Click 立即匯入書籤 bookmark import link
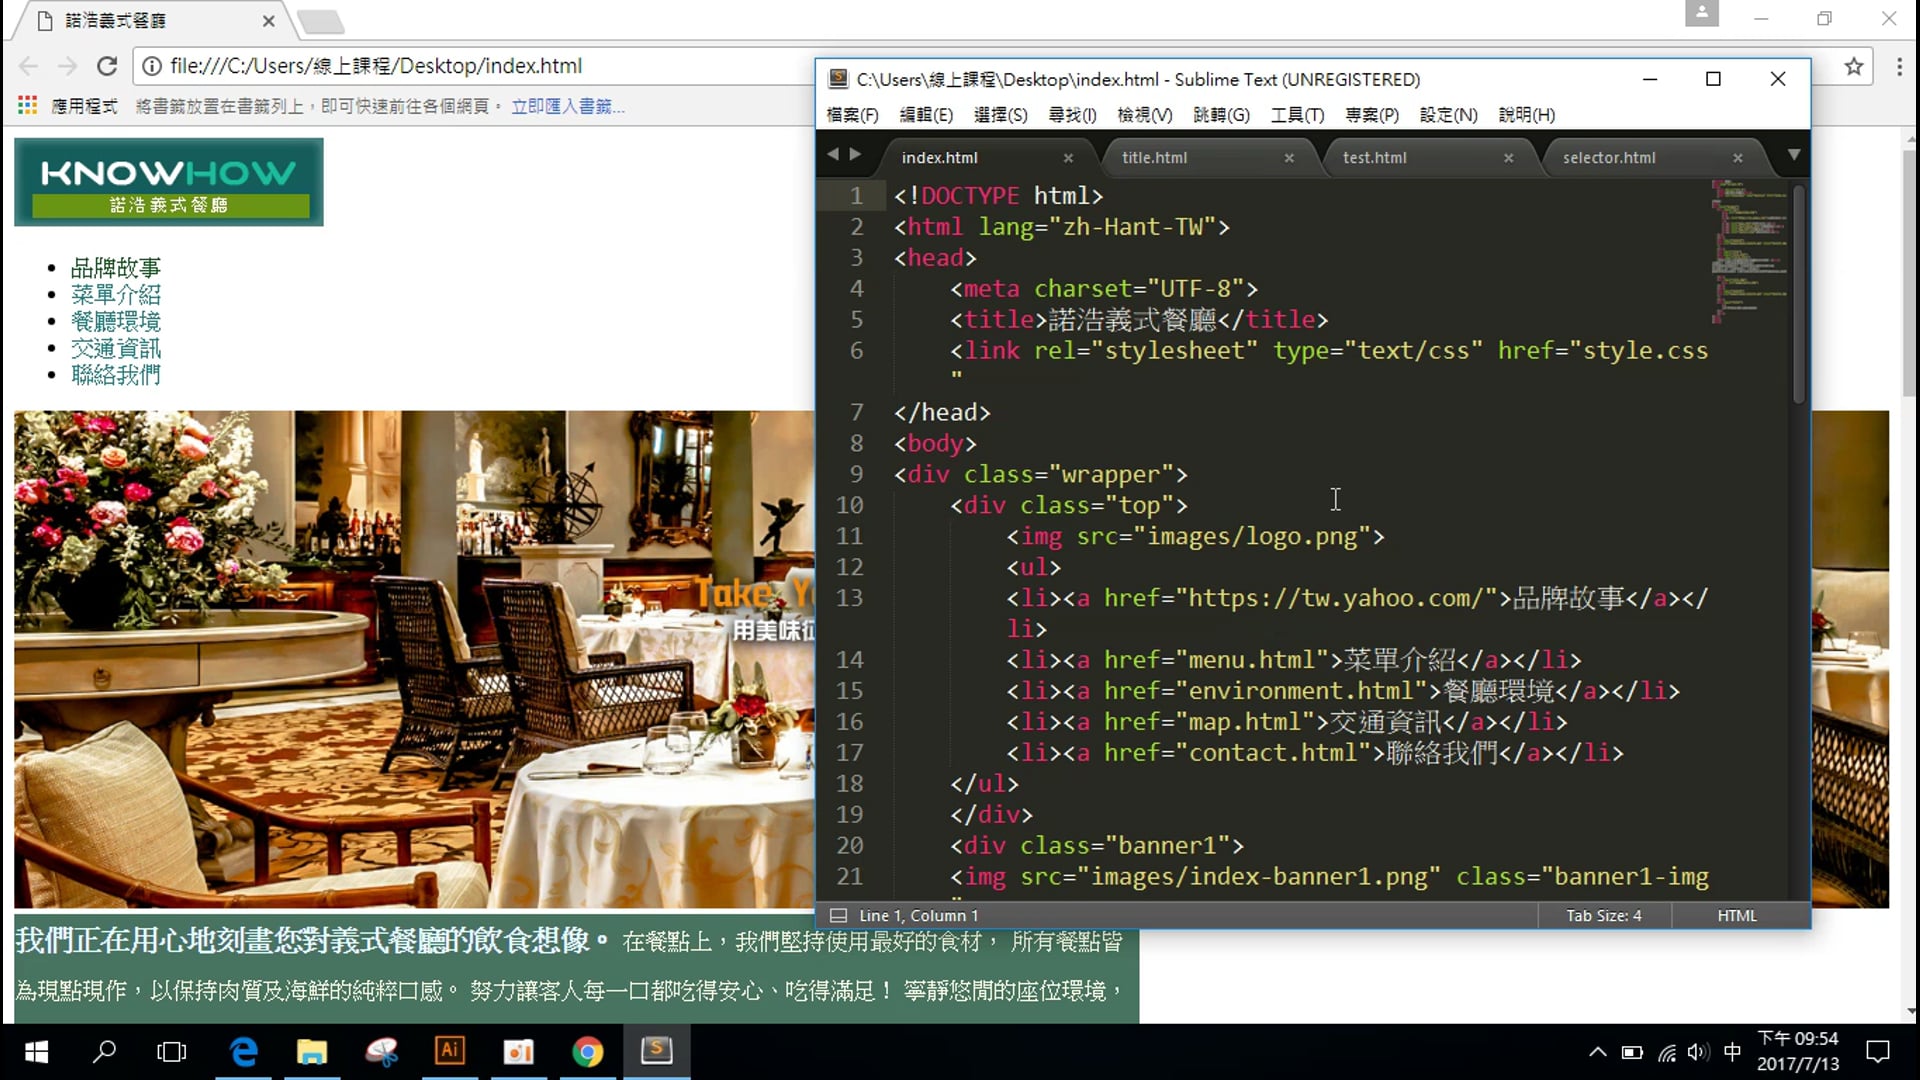Screen dimensions: 1920x1080 pos(567,106)
